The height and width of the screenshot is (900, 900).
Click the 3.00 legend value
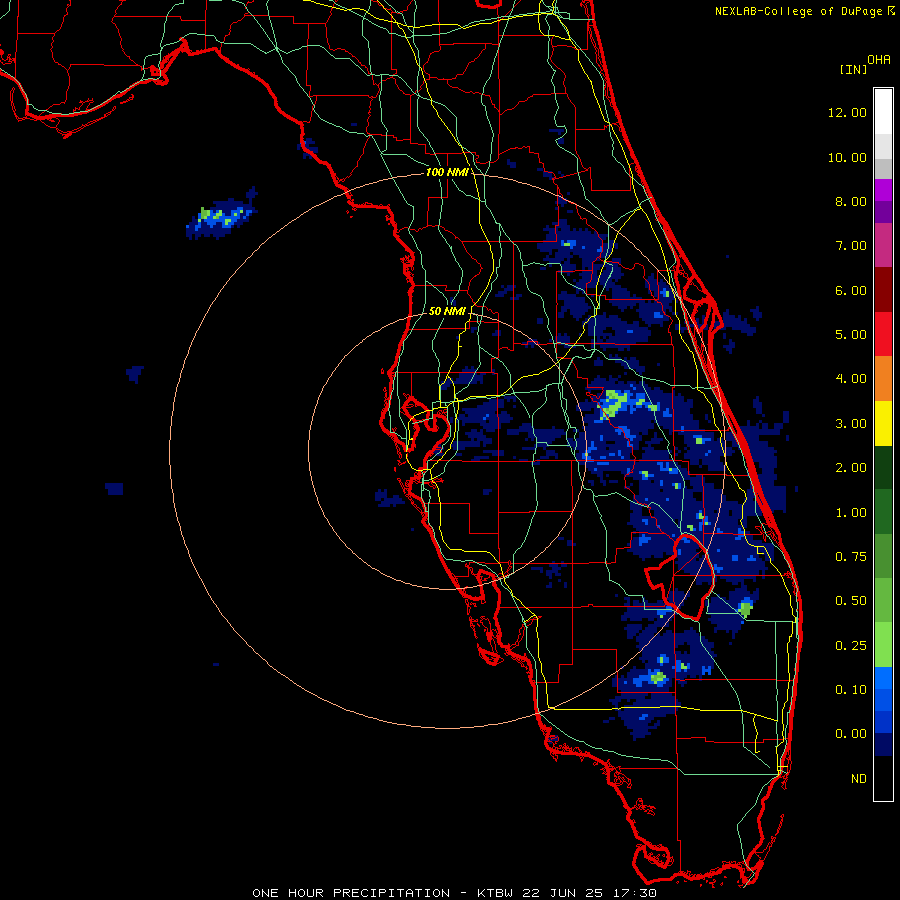click(x=851, y=424)
